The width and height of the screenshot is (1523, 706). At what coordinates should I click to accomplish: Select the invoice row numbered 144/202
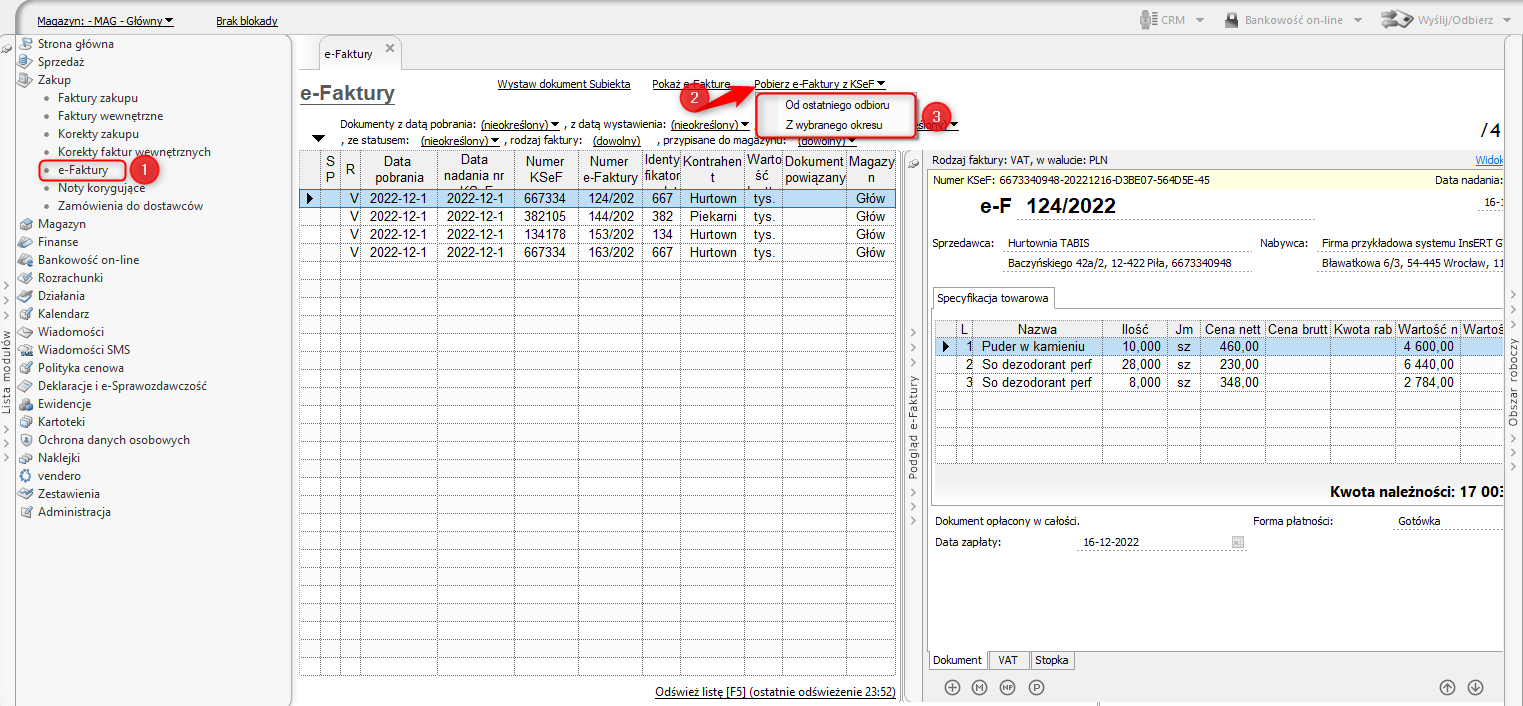[609, 217]
